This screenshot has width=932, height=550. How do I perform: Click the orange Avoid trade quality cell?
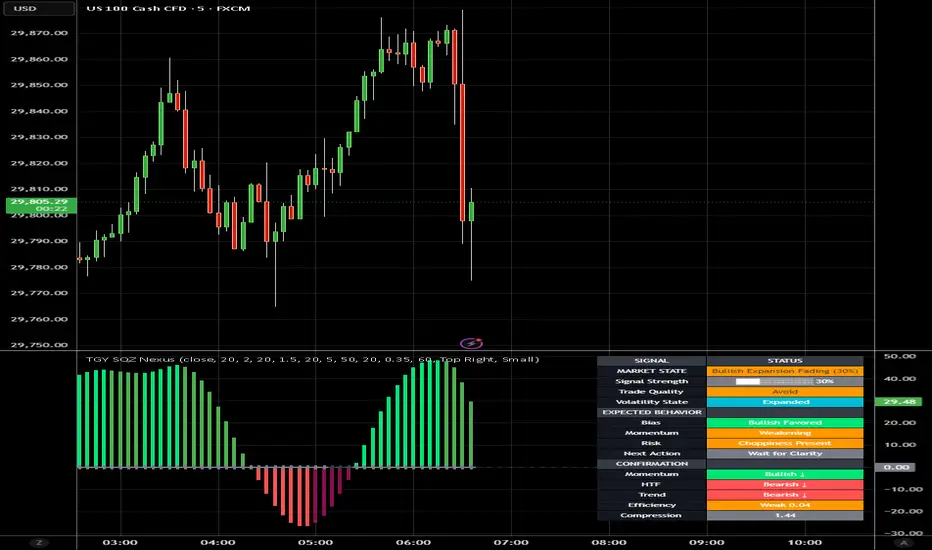[x=785, y=391]
